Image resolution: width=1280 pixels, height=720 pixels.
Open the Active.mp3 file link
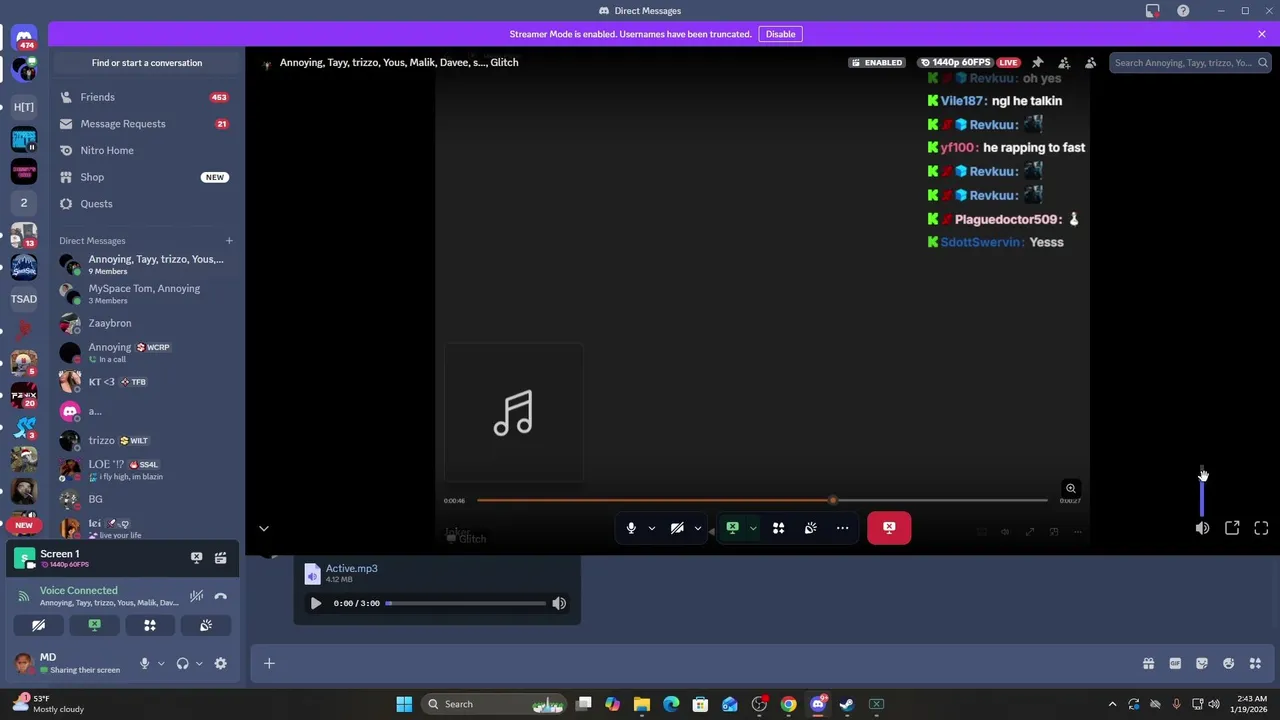351,568
